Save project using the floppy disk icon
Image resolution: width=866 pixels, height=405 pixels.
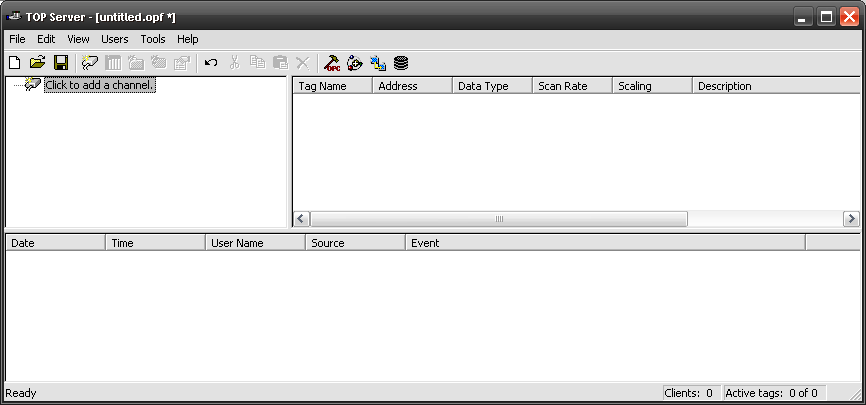60,62
